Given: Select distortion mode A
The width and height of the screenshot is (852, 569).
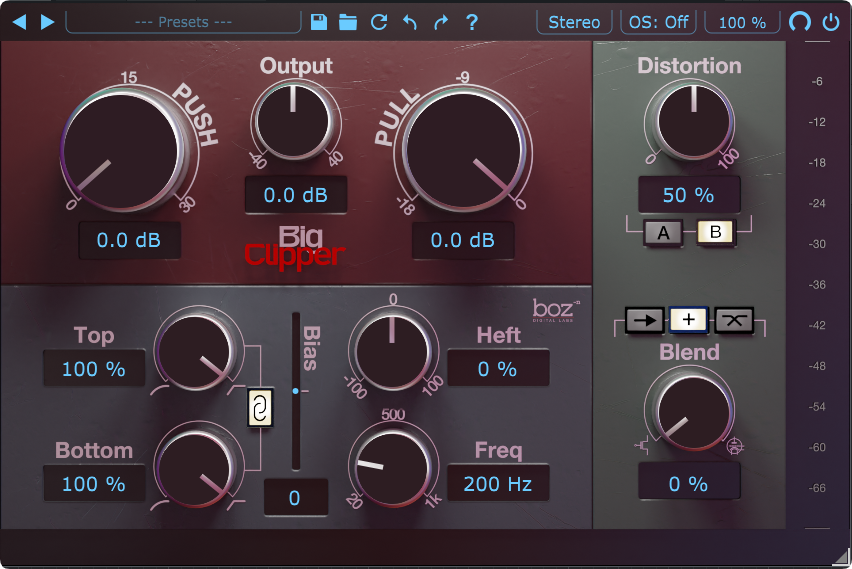Looking at the screenshot, I should [663, 233].
